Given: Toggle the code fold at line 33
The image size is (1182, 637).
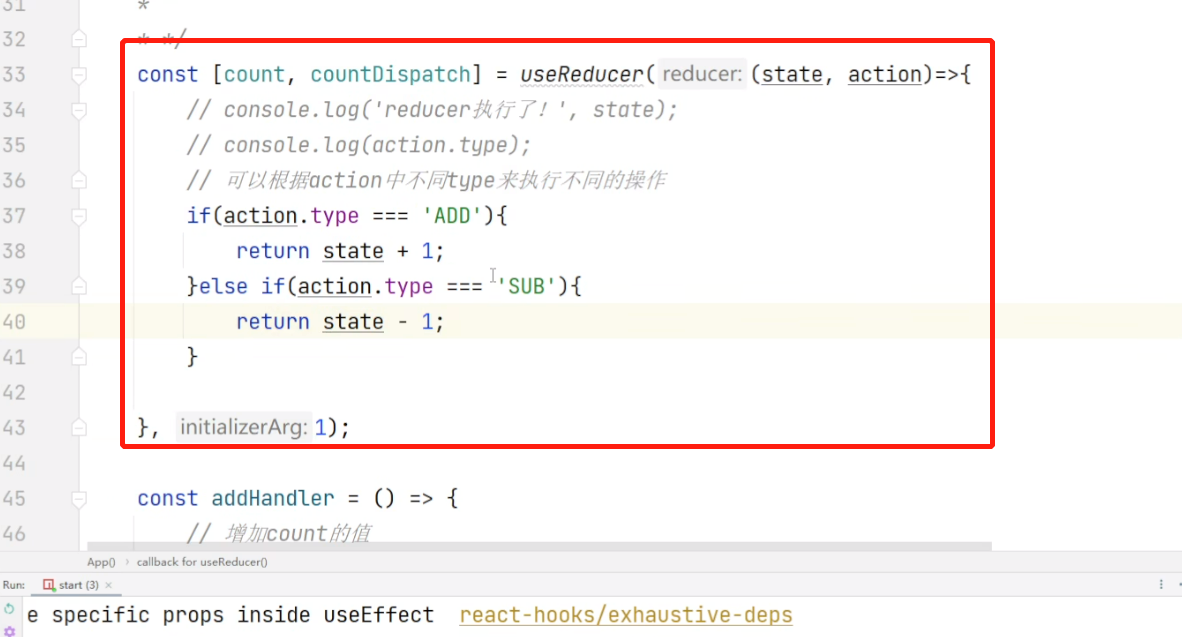Looking at the screenshot, I should (80, 73).
